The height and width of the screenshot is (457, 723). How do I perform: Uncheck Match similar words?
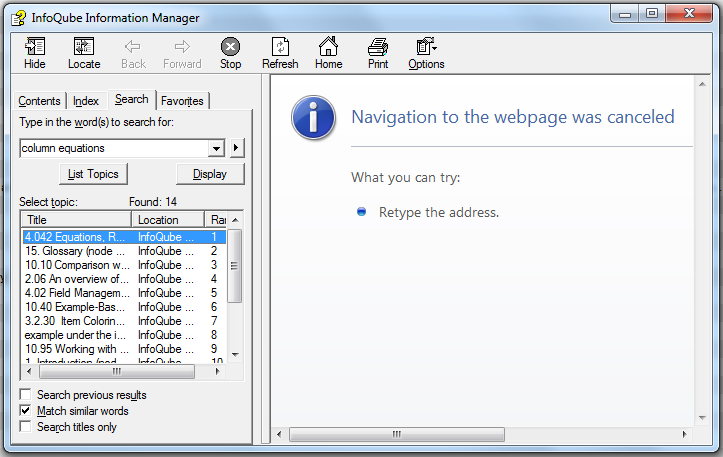tap(25, 410)
